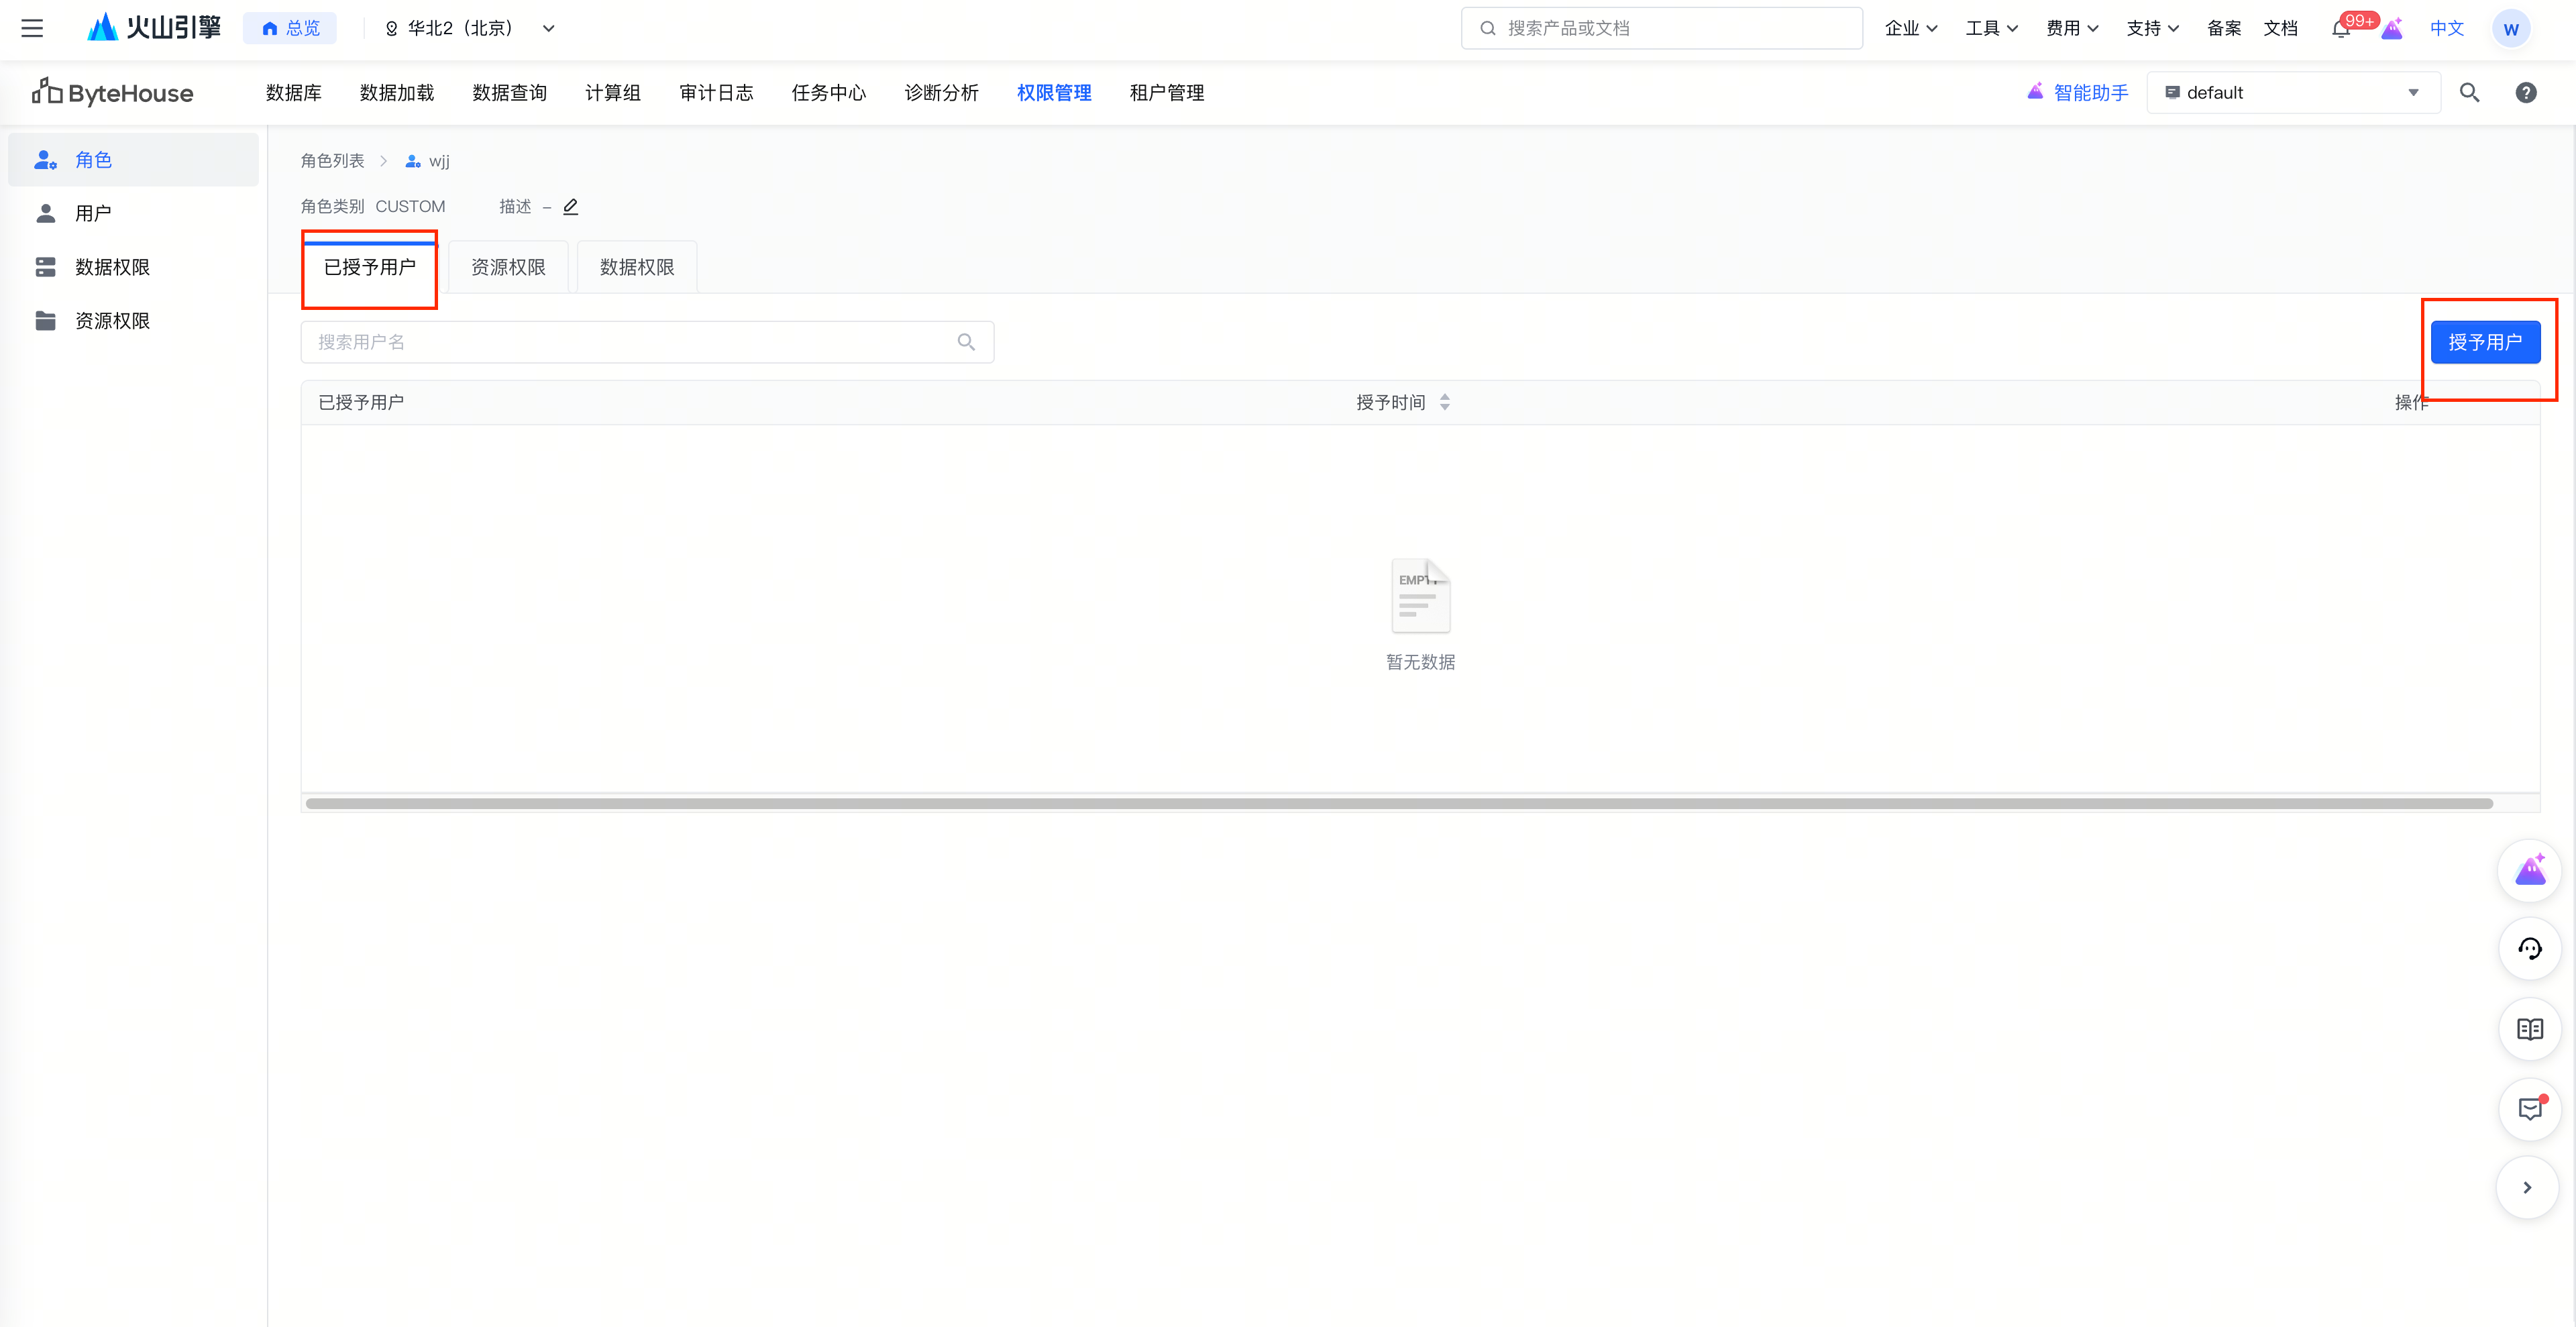This screenshot has width=2576, height=1327.
Task: Open the customer service headset icon
Action: (x=2529, y=948)
